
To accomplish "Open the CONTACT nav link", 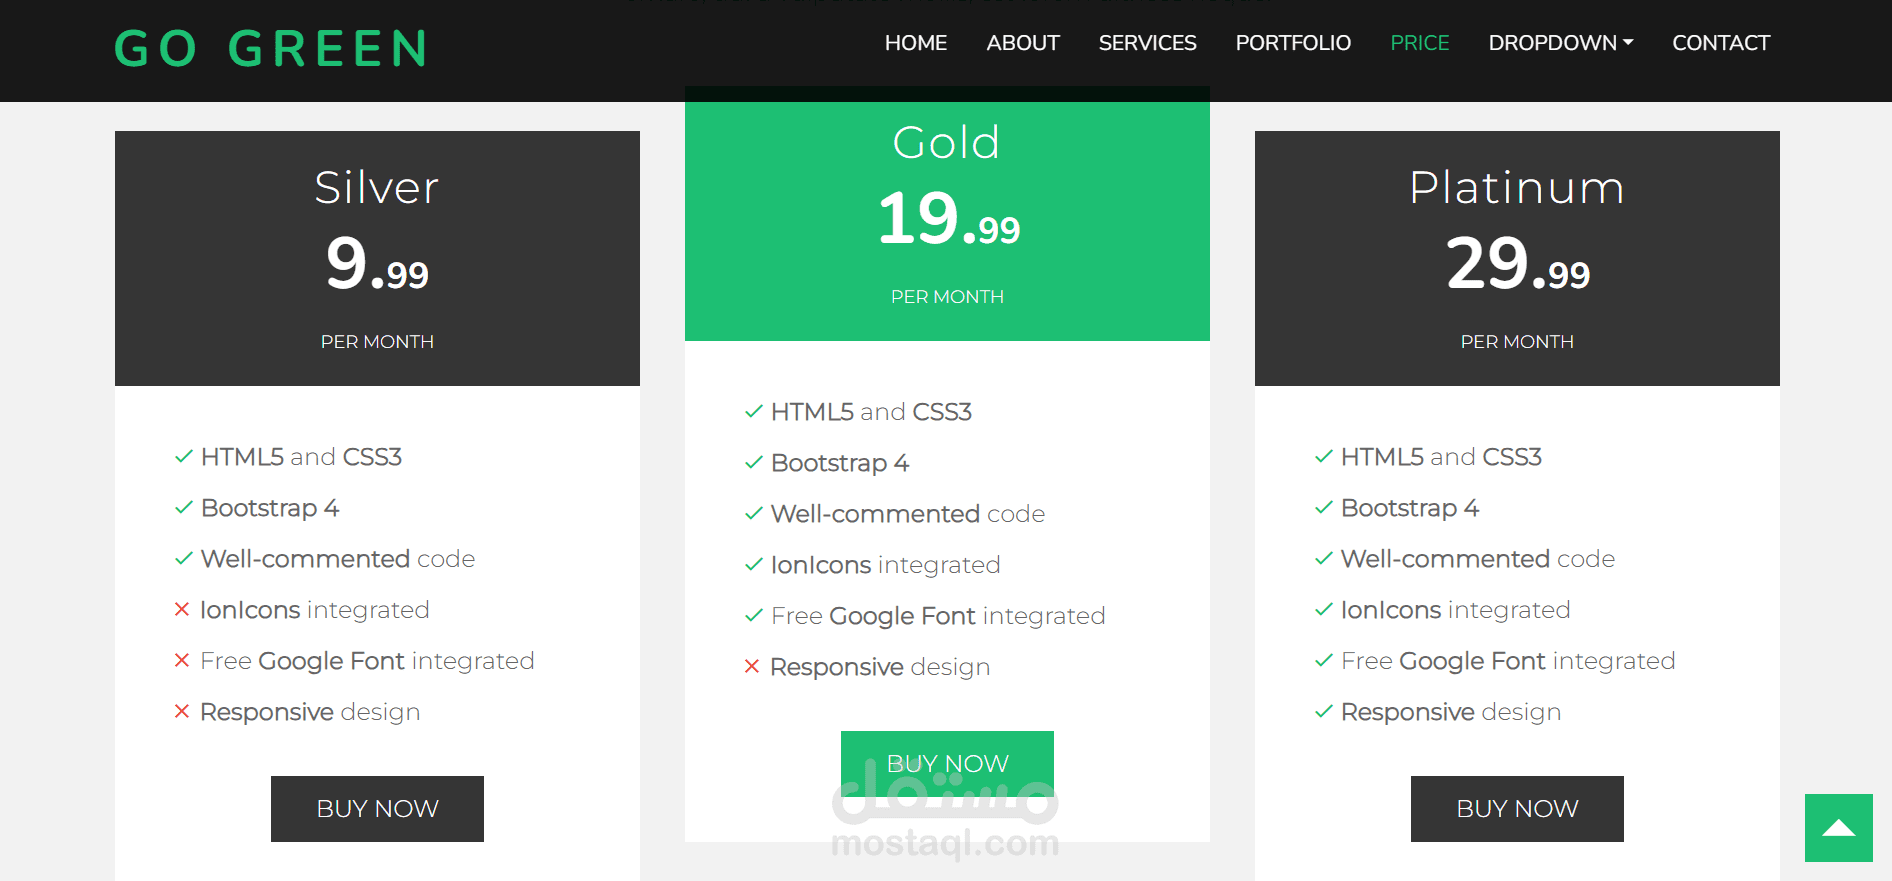I will 1720,43.
